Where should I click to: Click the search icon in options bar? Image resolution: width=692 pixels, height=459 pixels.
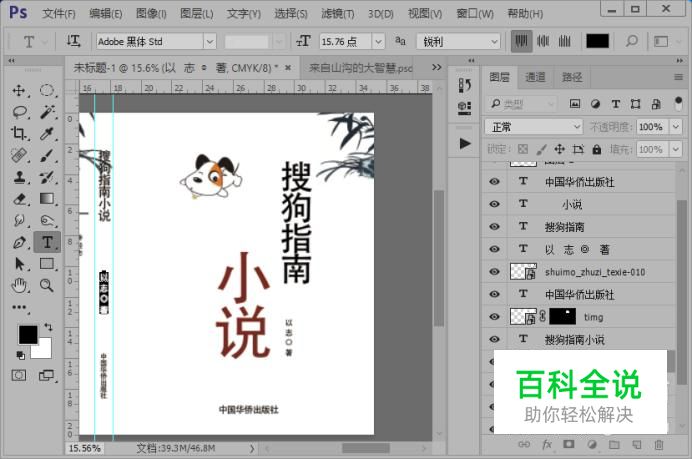[x=632, y=41]
